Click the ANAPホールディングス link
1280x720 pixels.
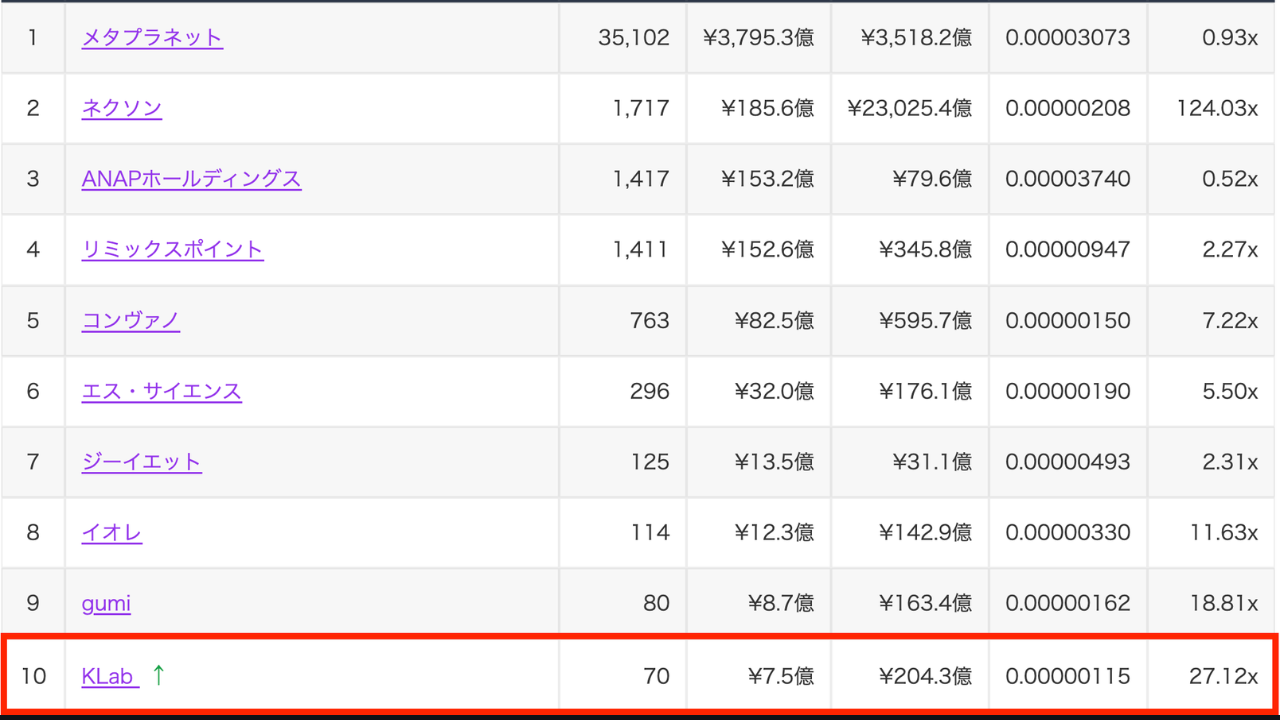[191, 179]
